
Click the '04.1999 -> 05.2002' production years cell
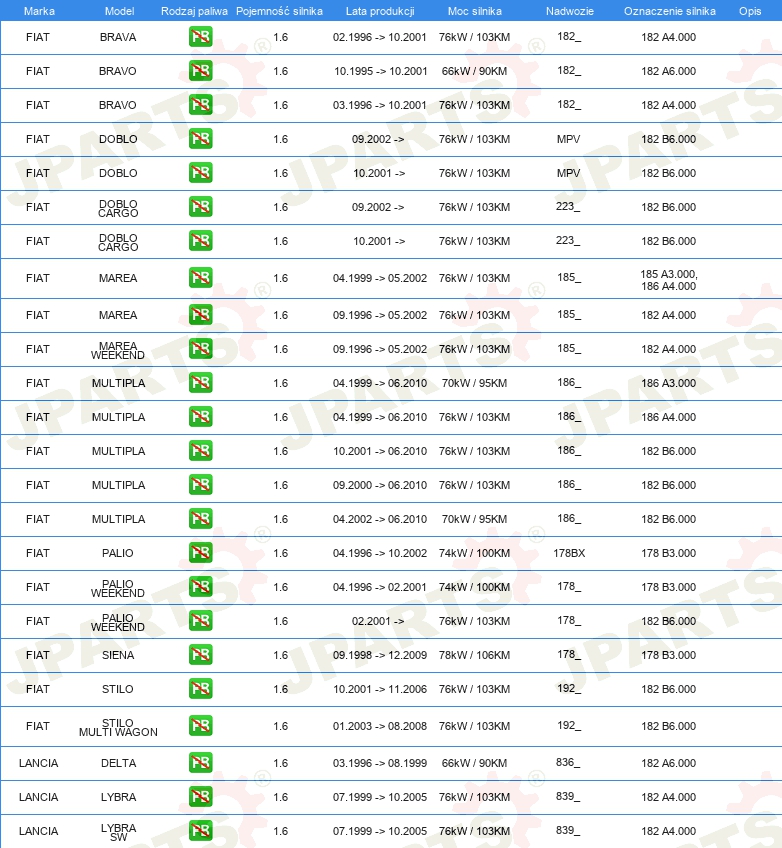click(x=380, y=278)
